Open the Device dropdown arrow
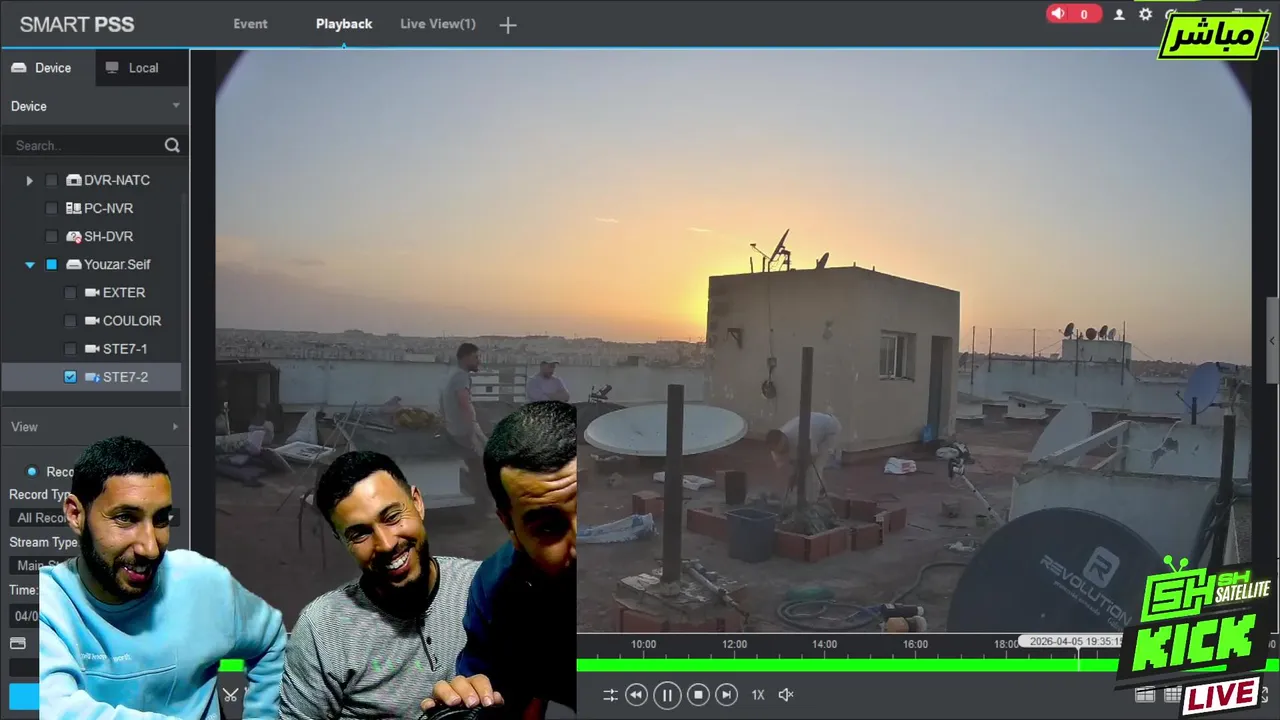The image size is (1280, 720). (176, 106)
